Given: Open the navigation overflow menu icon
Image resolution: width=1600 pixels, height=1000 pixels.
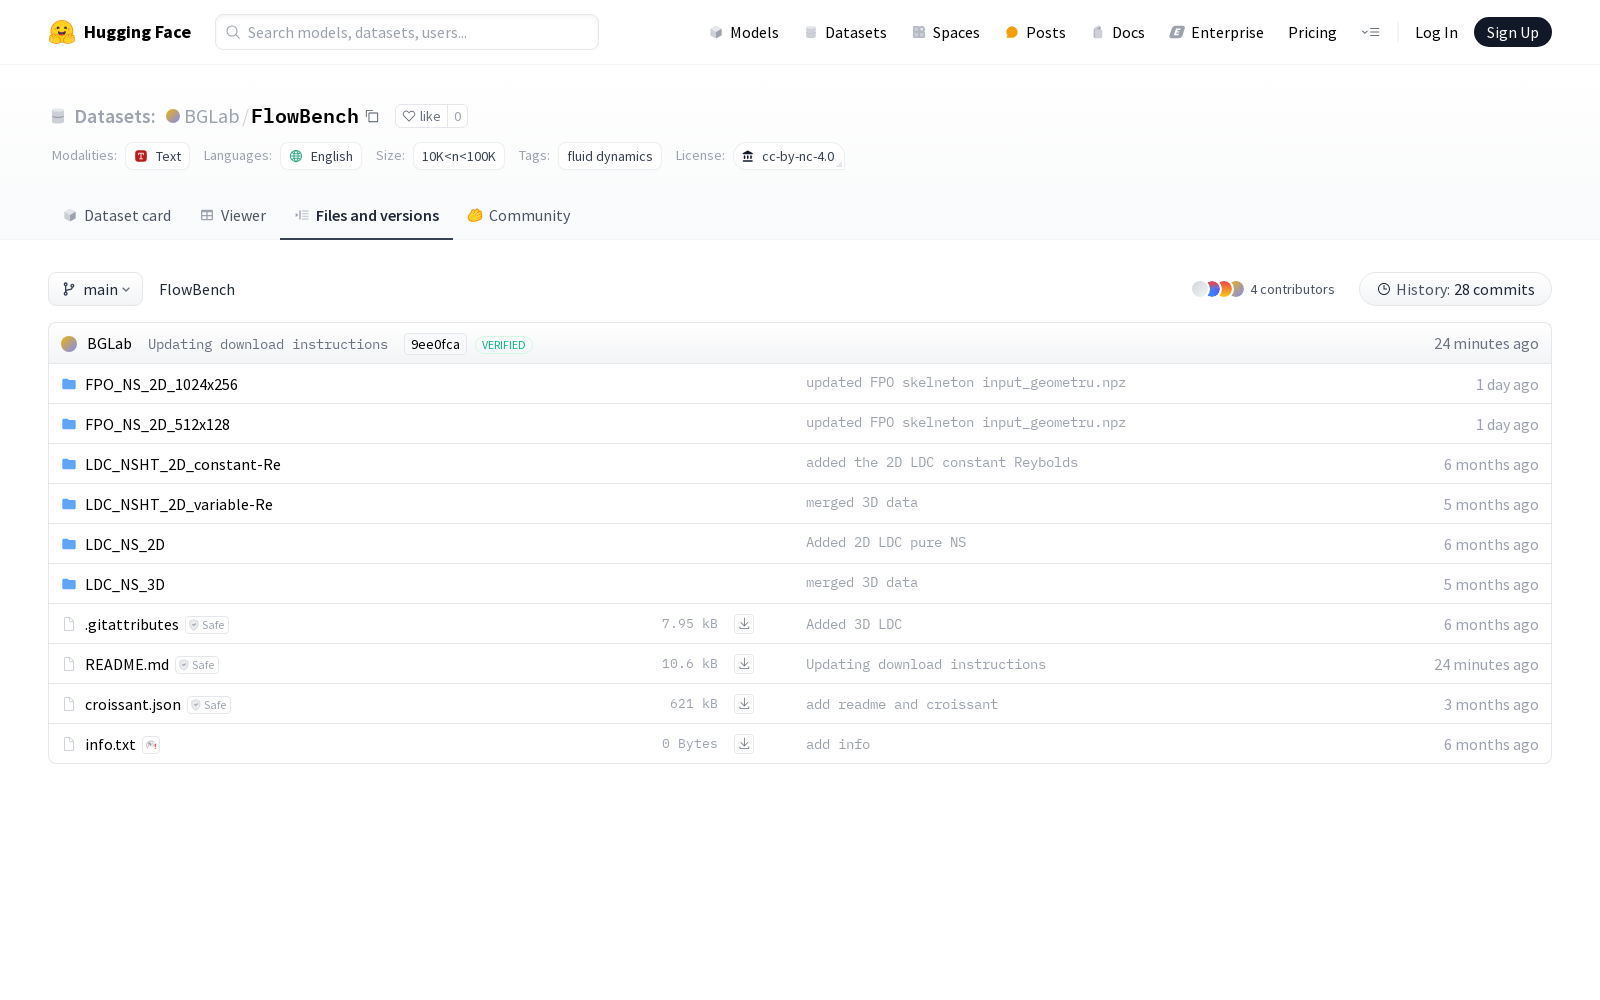Looking at the screenshot, I should pyautogui.click(x=1370, y=32).
